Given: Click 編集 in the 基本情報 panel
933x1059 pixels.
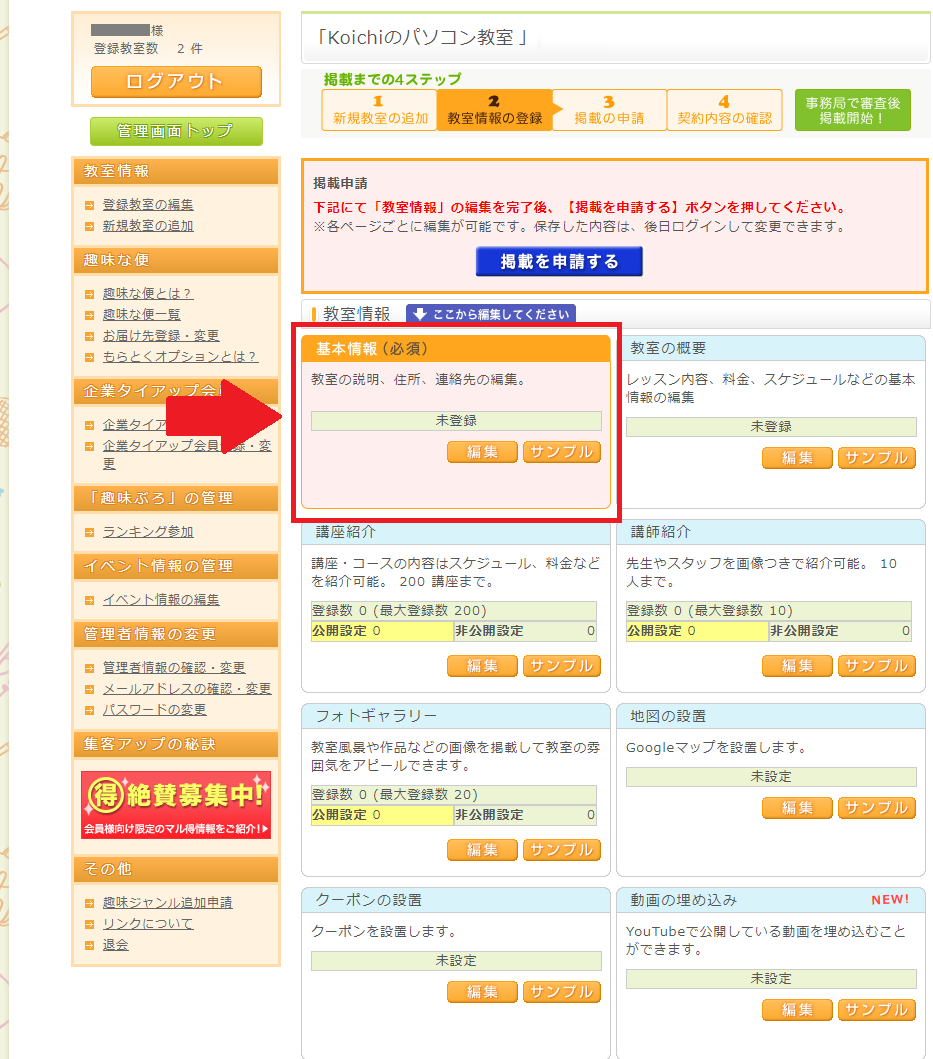Looking at the screenshot, I should [482, 452].
